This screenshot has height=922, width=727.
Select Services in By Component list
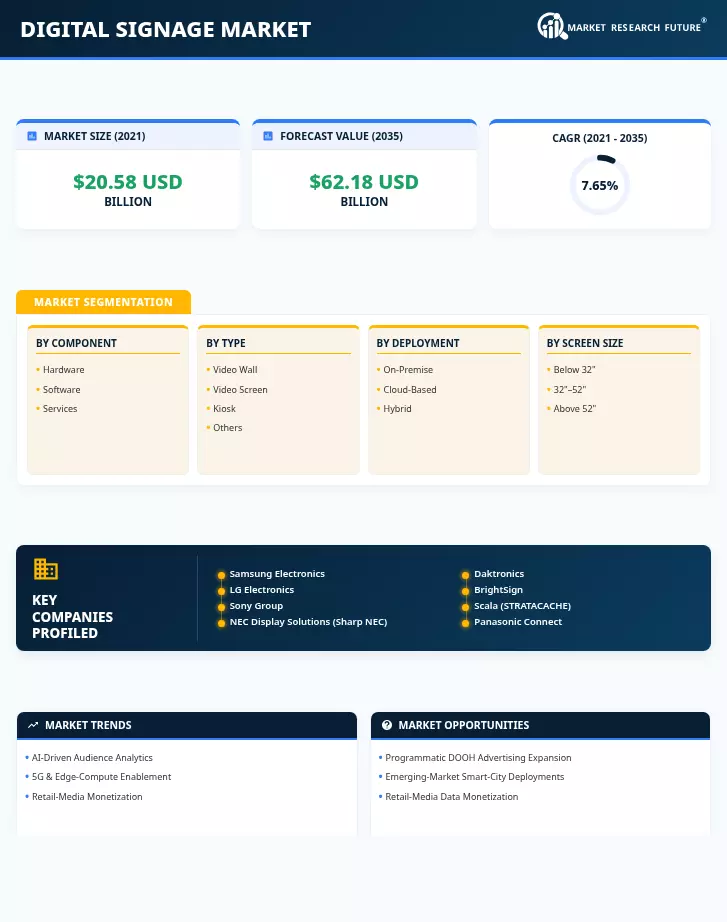(x=60, y=409)
